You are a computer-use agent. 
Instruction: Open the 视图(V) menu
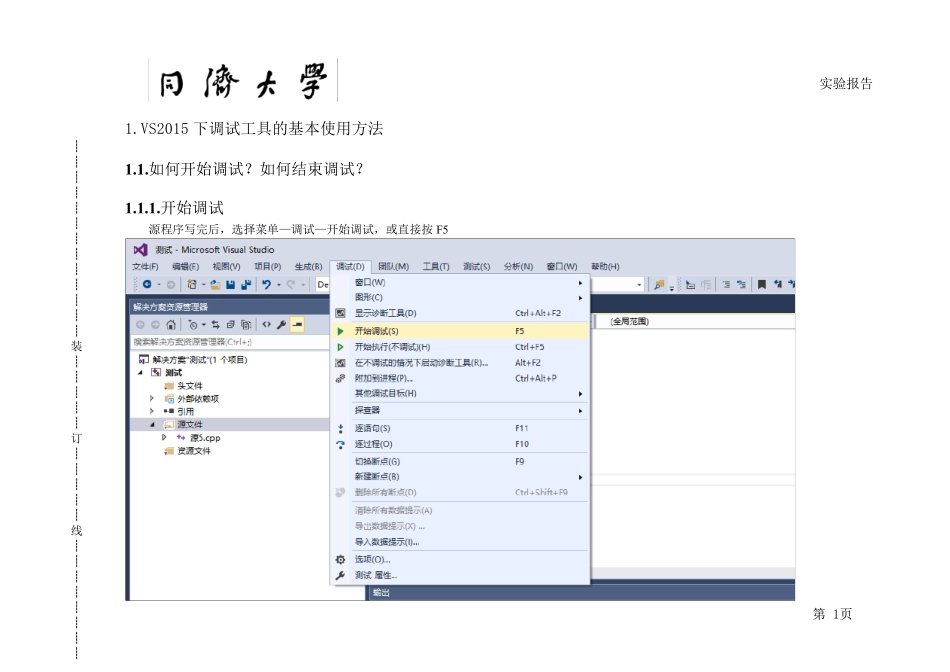pyautogui.click(x=227, y=267)
